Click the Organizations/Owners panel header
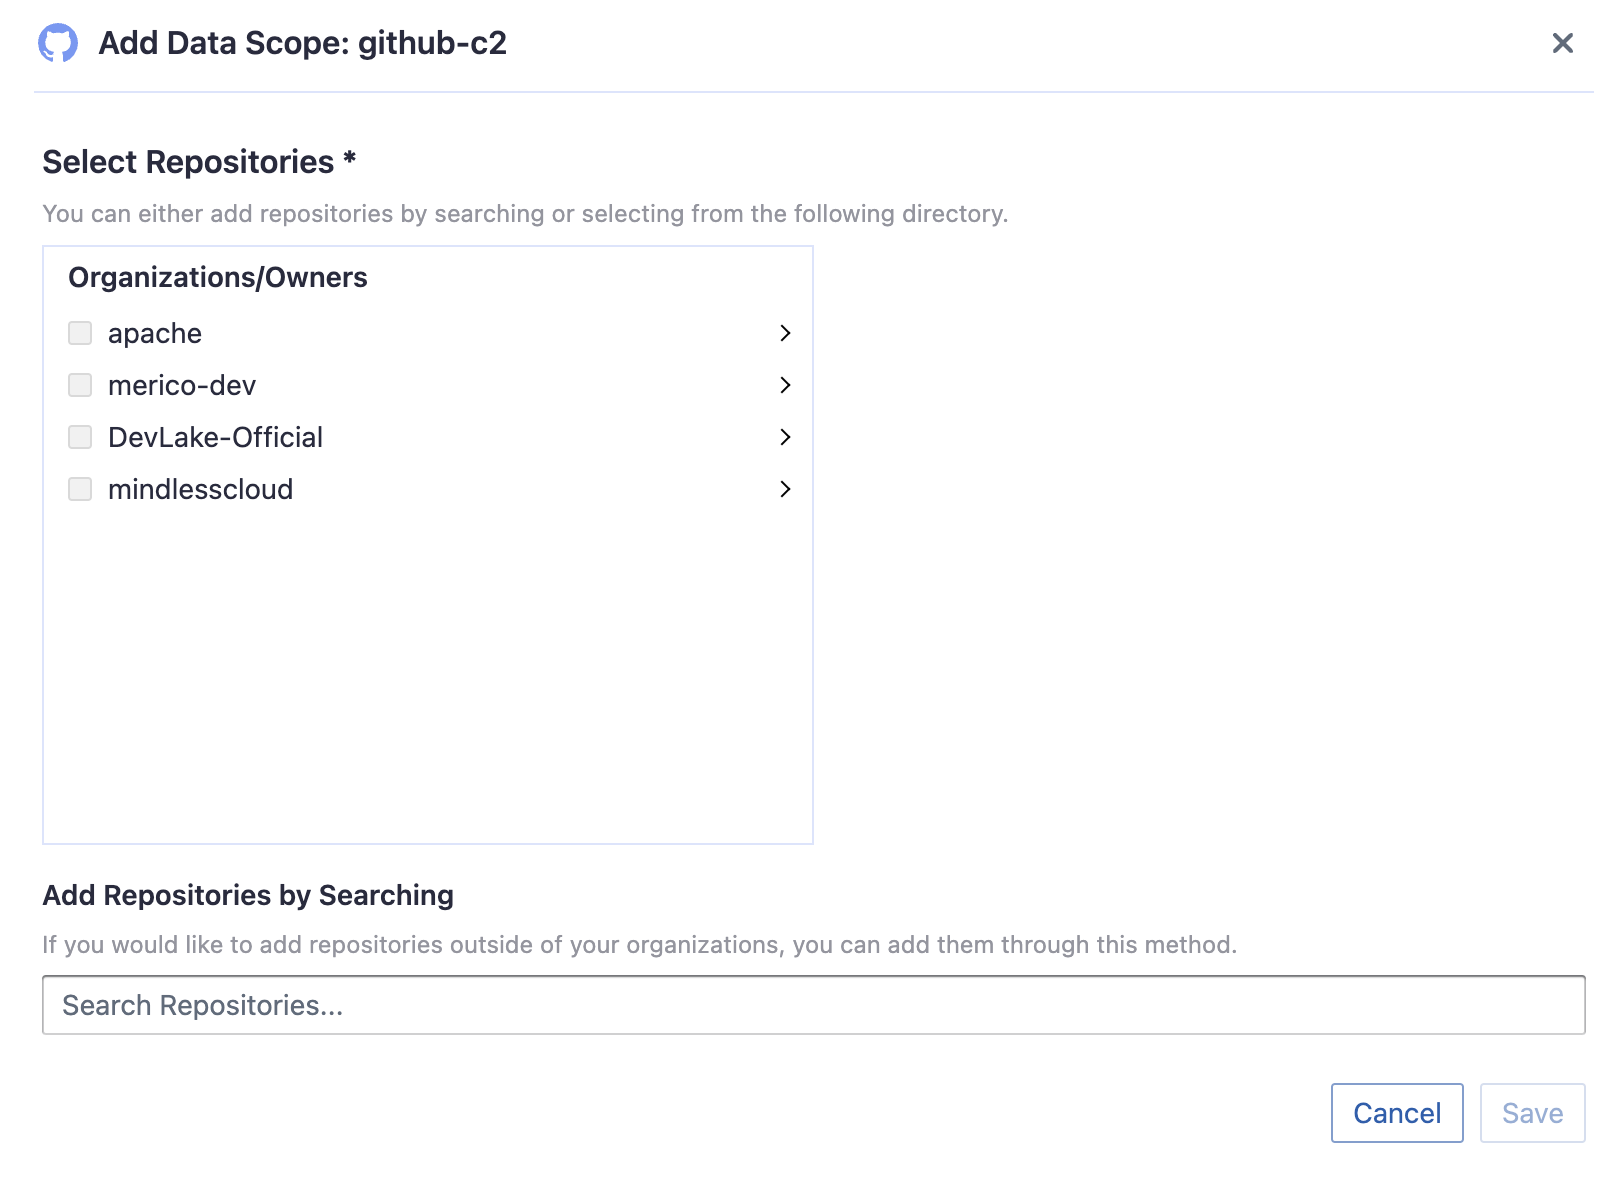 point(218,277)
